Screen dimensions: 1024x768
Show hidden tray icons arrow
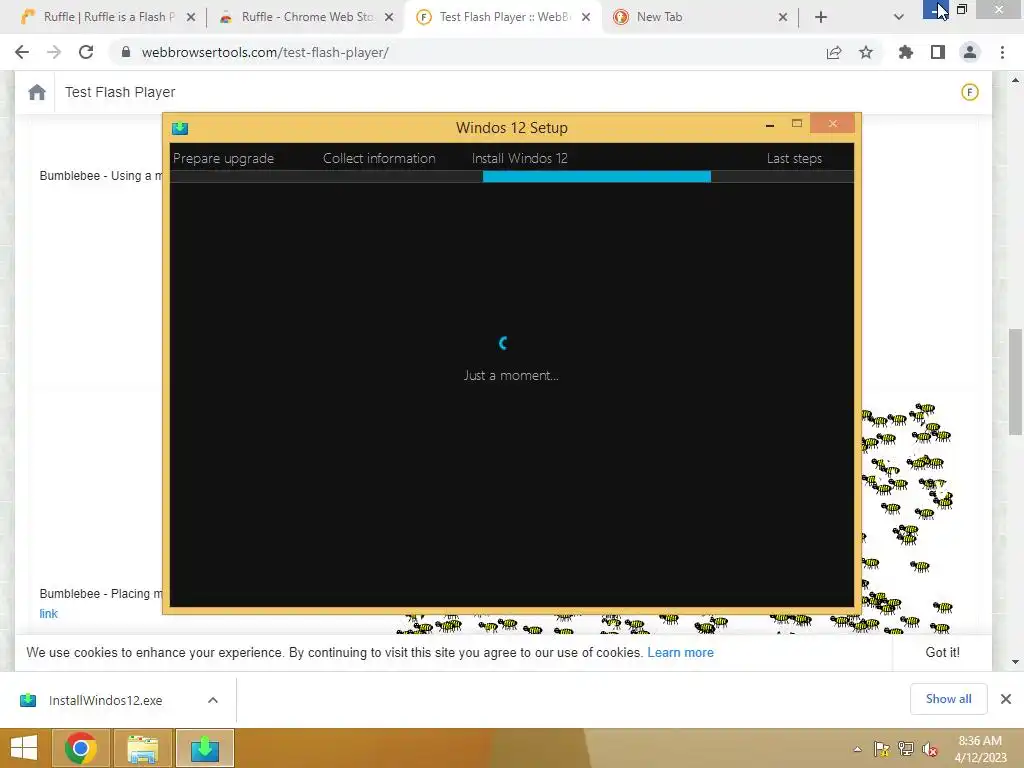(857, 749)
